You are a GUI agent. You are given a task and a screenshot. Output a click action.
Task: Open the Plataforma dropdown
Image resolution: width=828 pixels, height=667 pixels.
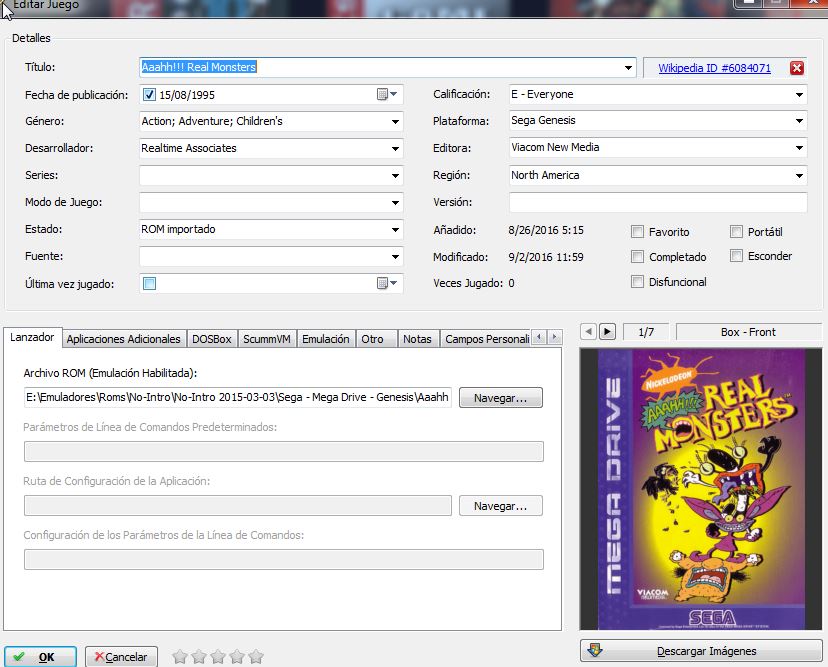tap(799, 120)
